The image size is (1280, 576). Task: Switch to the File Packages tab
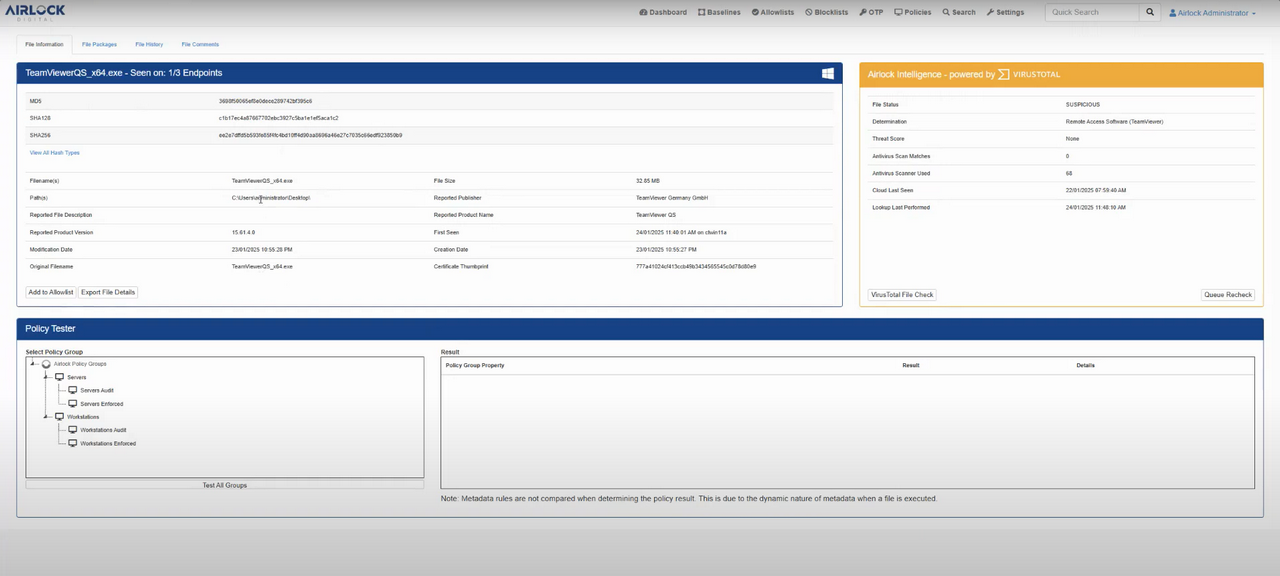coord(98,44)
